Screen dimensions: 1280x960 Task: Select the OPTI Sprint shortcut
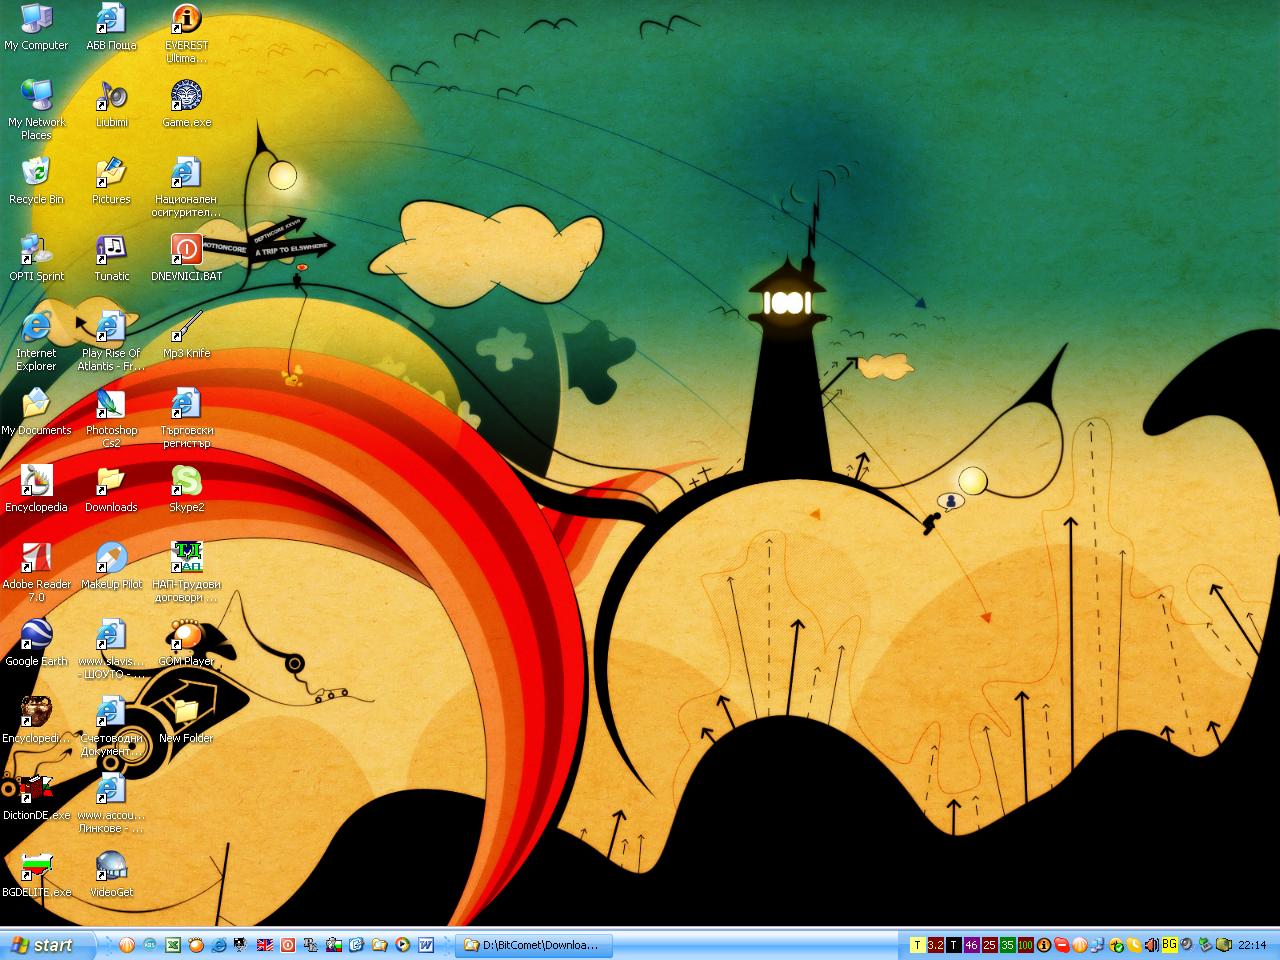pyautogui.click(x=36, y=259)
